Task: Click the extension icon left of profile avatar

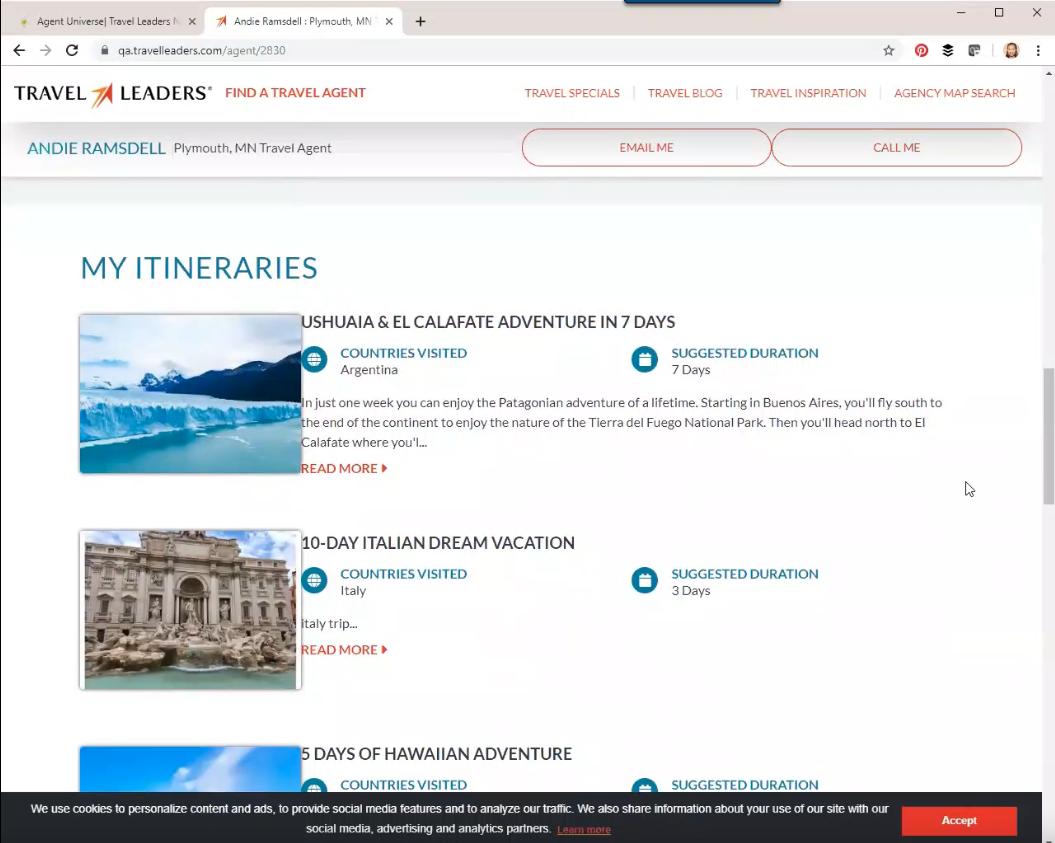Action: tap(974, 50)
